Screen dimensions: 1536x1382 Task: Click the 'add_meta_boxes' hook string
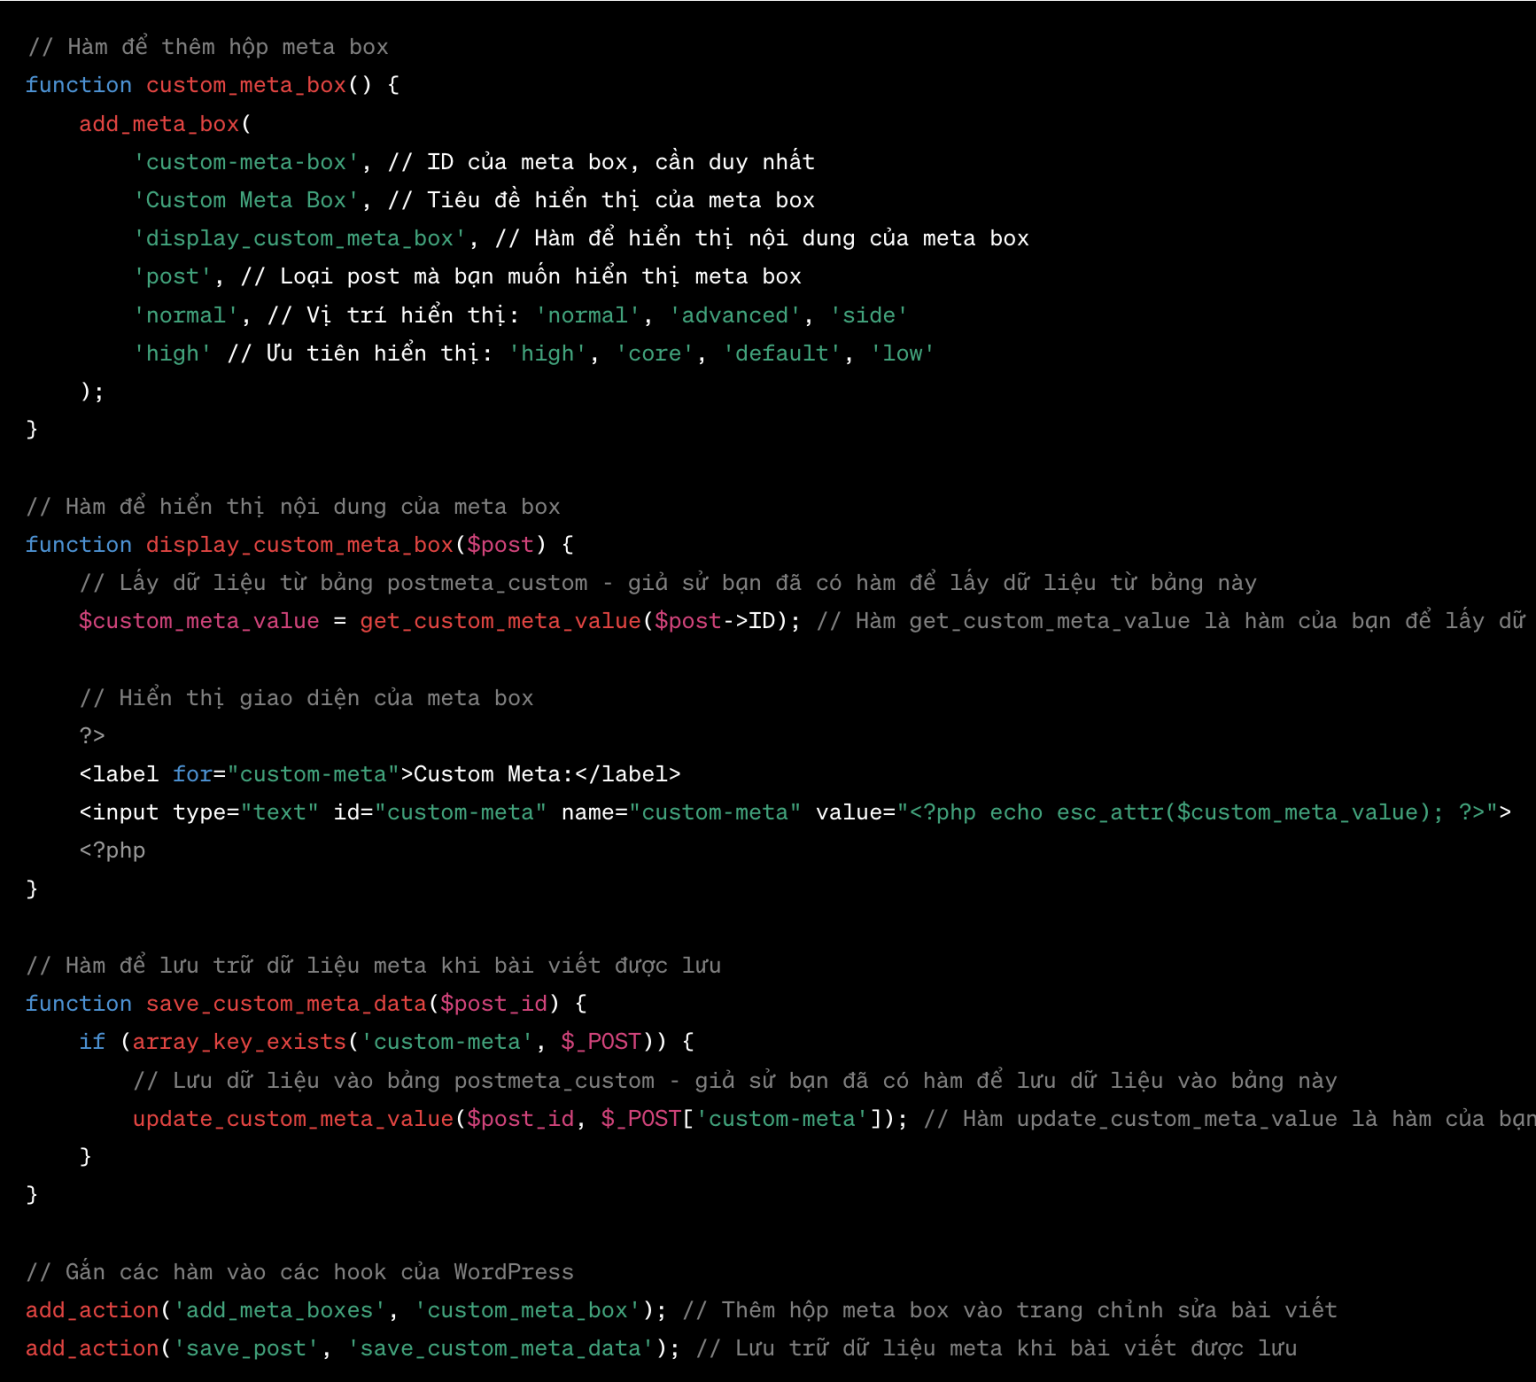279,1310
